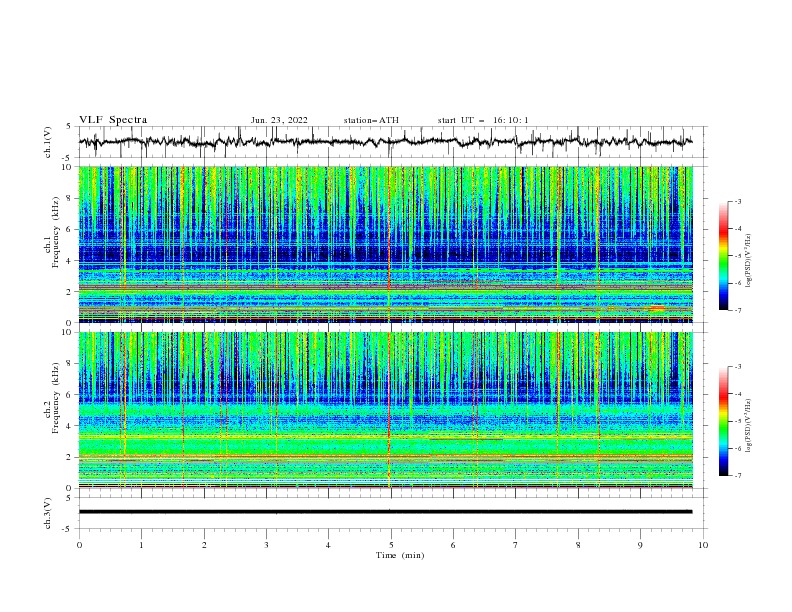
Task: Click time axis tick label "7"
Action: point(516,545)
